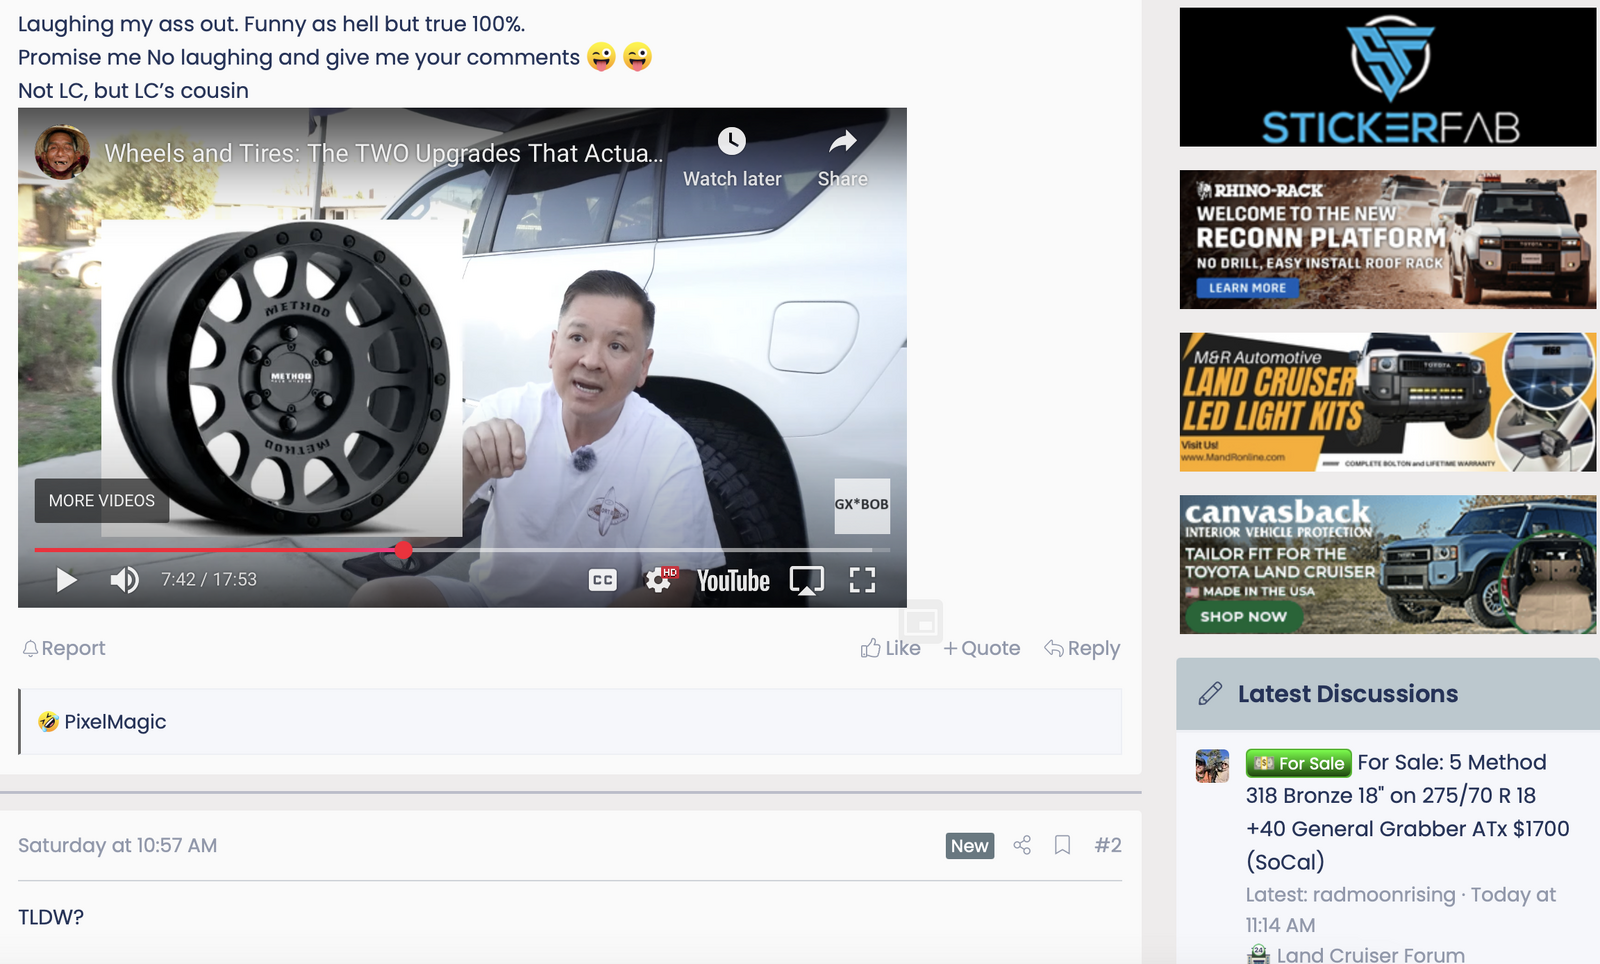Screen dimensions: 1600x964
Task: Click the laughing reaction emoji icon
Action: [48, 722]
